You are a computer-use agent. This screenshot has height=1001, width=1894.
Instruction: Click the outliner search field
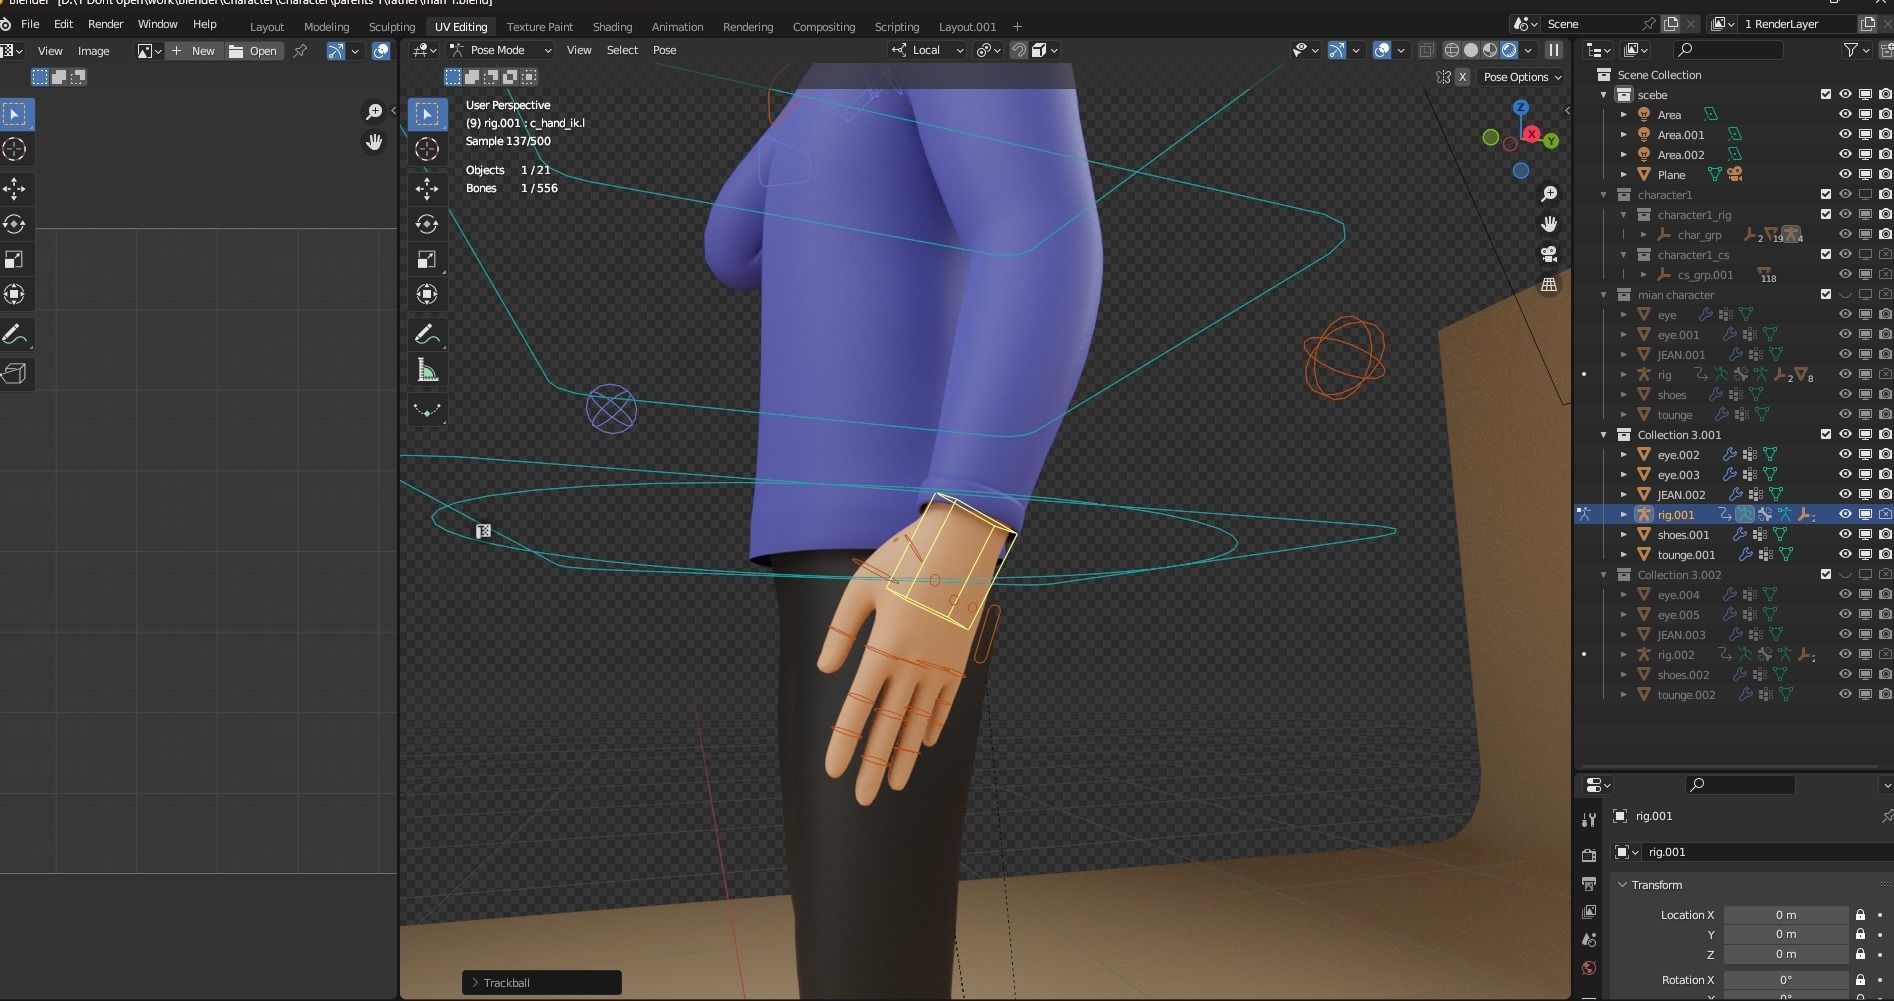click(1727, 50)
